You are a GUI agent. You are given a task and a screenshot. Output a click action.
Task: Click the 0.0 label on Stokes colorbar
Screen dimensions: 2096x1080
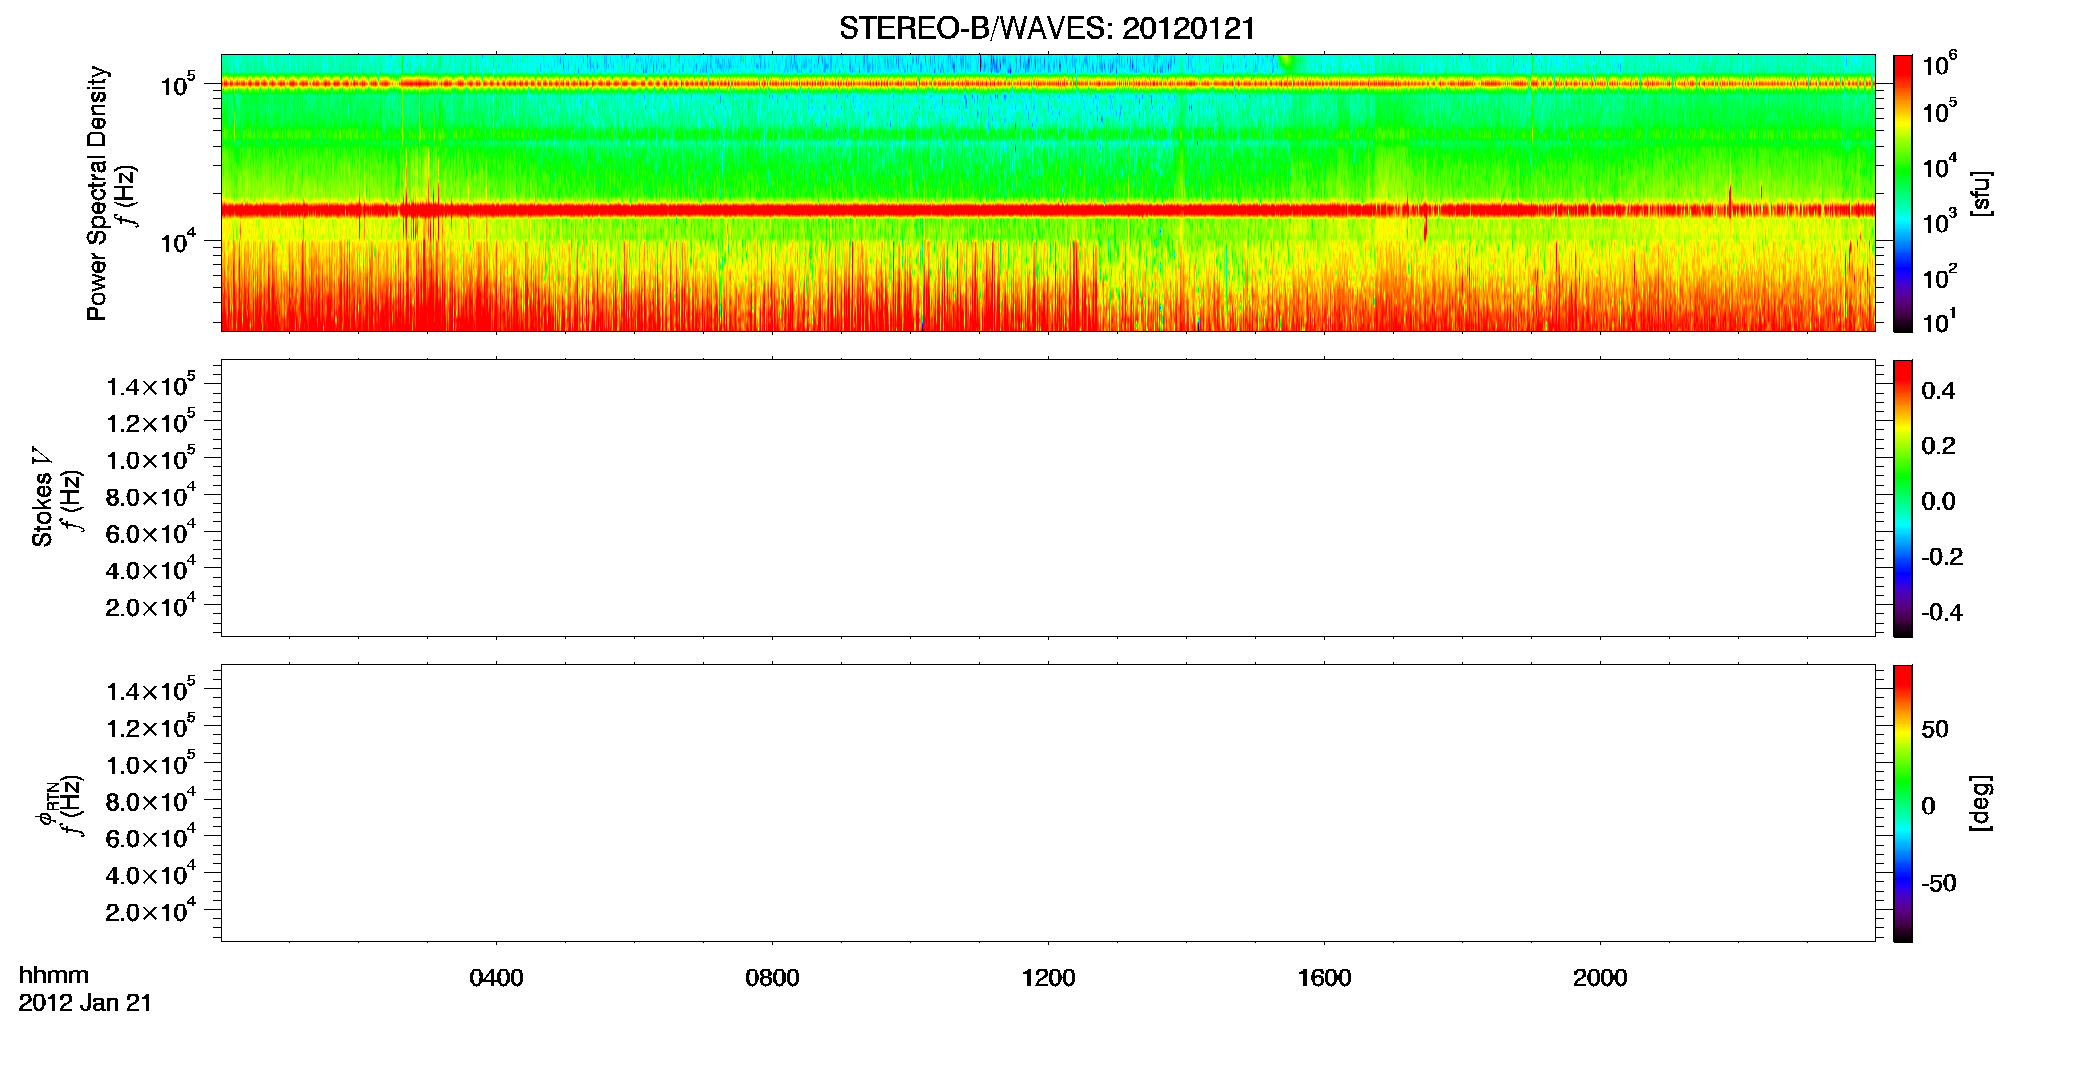coord(1938,502)
